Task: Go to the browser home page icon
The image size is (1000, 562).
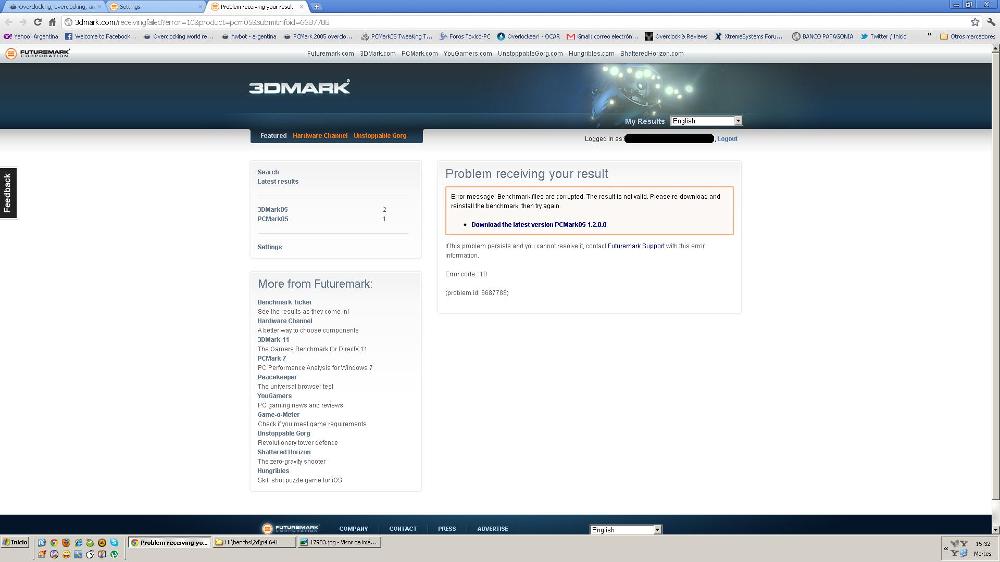Action: pyautogui.click(x=52, y=22)
